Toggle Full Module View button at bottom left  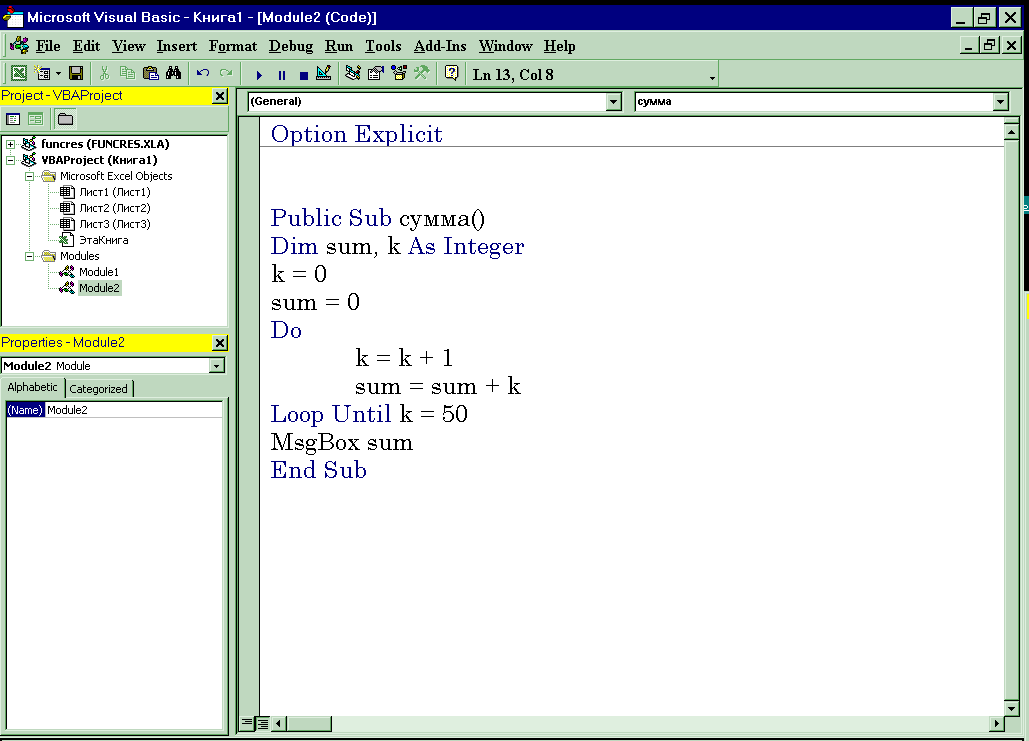[262, 723]
